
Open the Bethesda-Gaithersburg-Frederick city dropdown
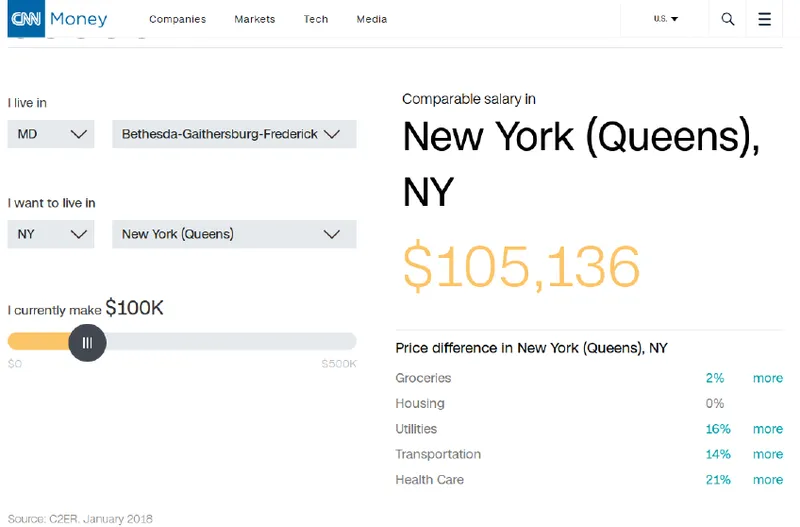[234, 134]
